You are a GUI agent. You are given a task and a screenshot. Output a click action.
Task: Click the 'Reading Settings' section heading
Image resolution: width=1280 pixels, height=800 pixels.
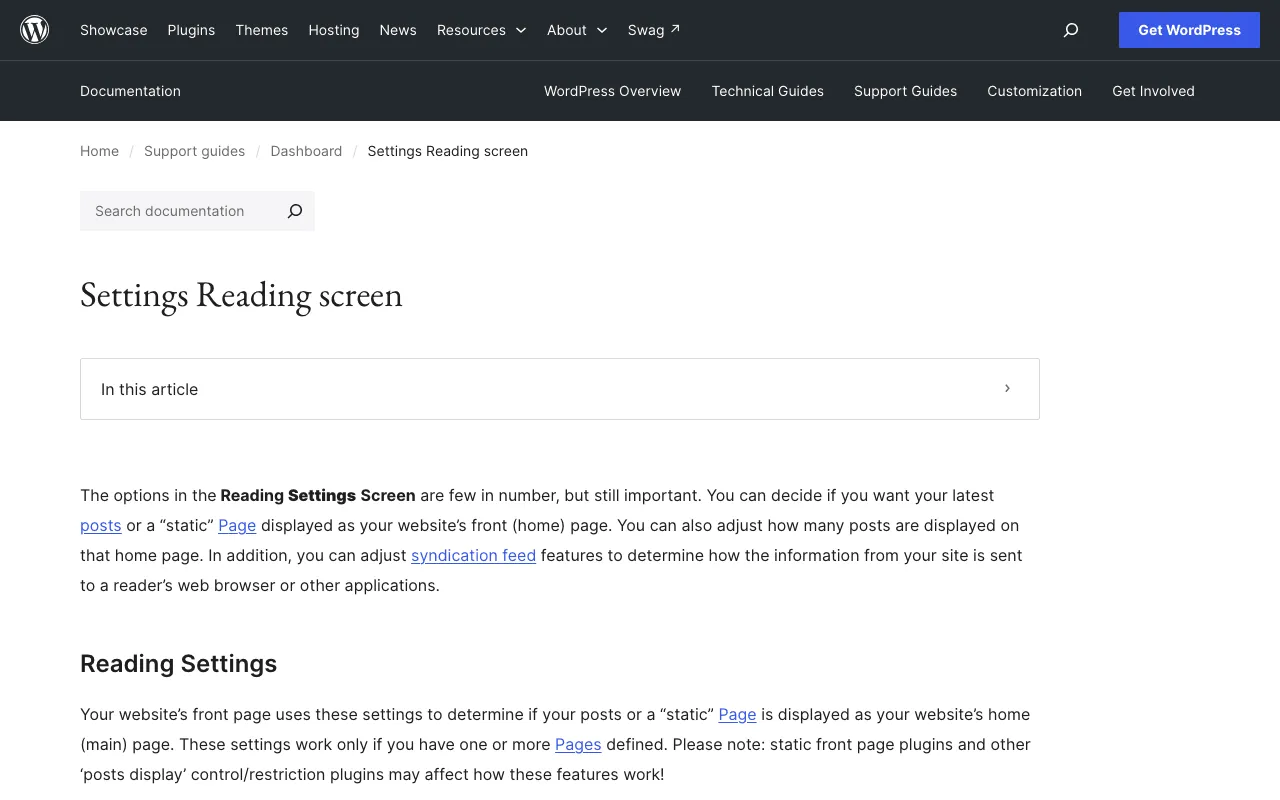coord(178,664)
